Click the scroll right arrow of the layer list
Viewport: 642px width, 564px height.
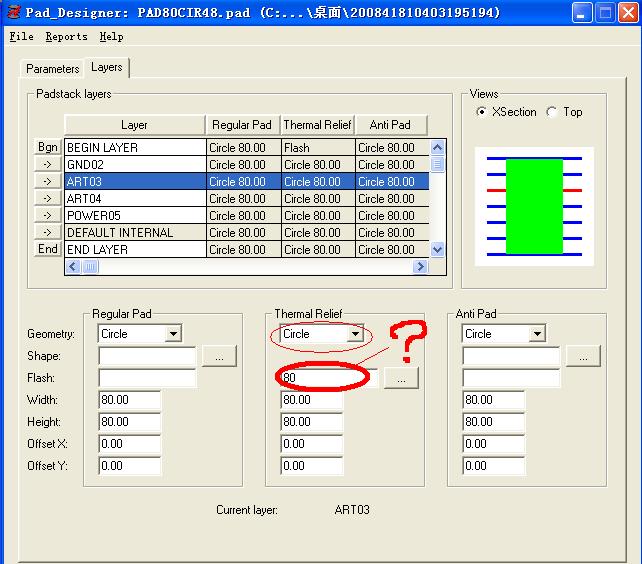420,267
